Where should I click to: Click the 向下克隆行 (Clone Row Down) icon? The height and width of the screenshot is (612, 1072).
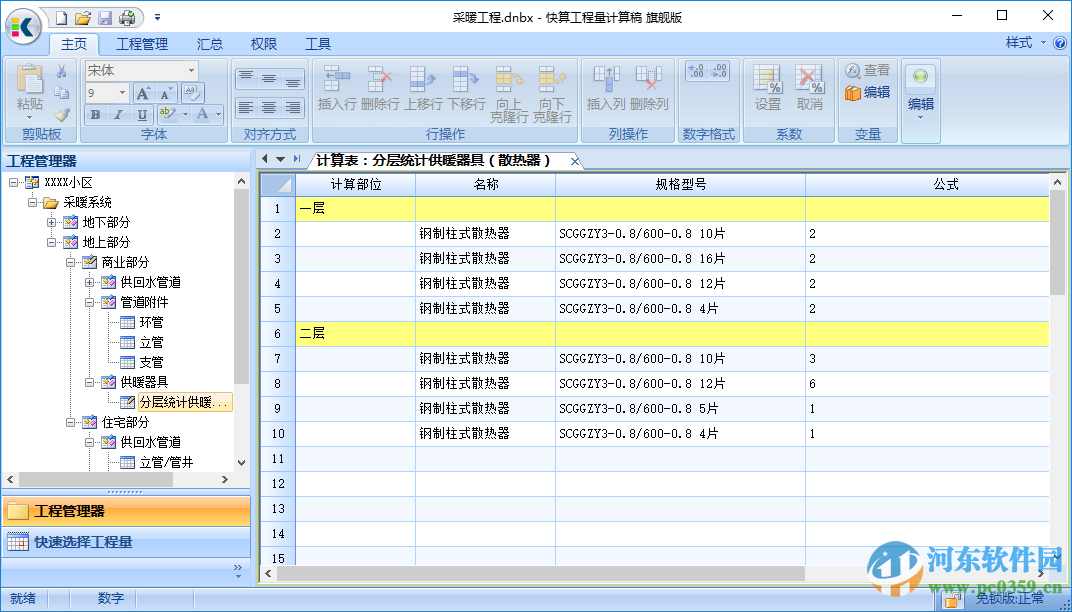(550, 78)
